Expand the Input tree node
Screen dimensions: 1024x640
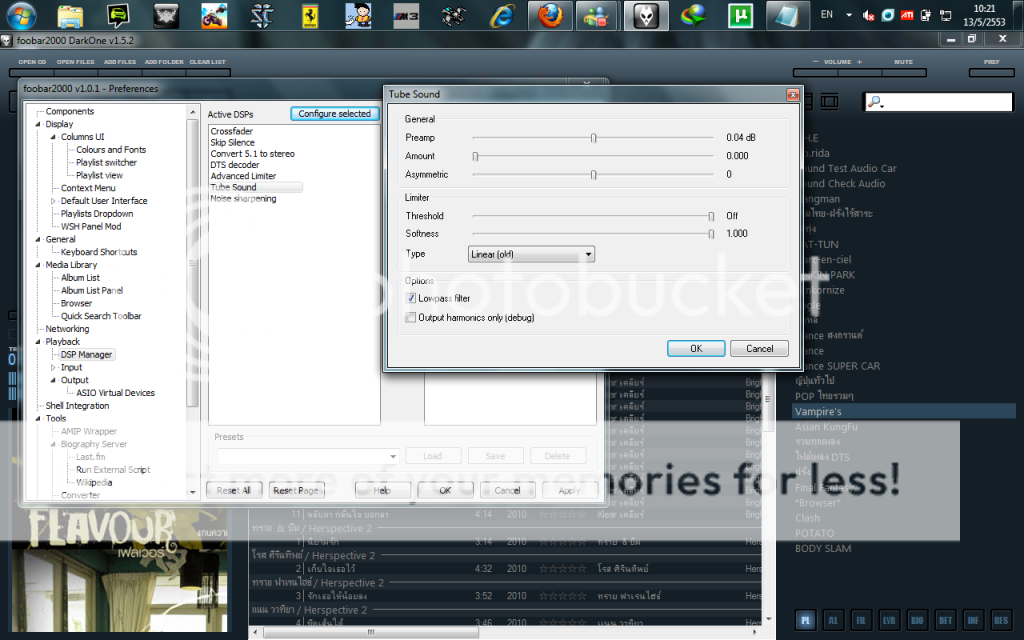click(x=53, y=368)
